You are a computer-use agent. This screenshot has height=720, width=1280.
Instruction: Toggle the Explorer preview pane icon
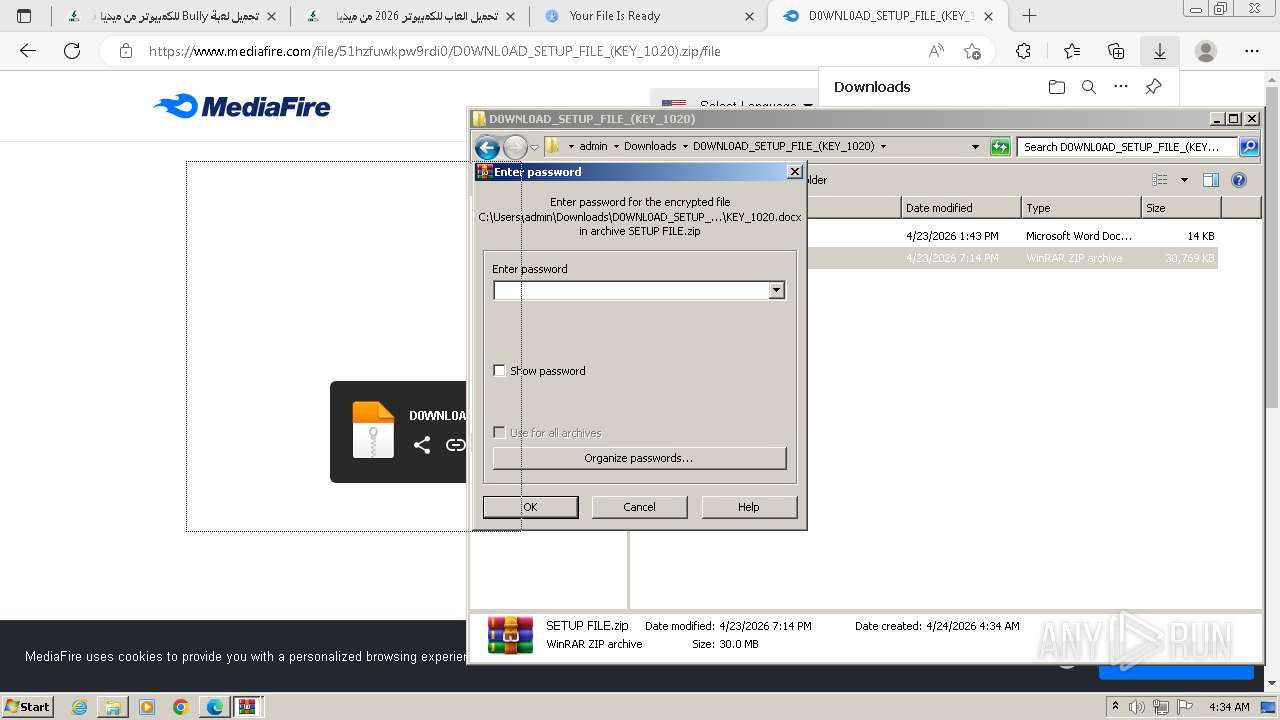1210,180
